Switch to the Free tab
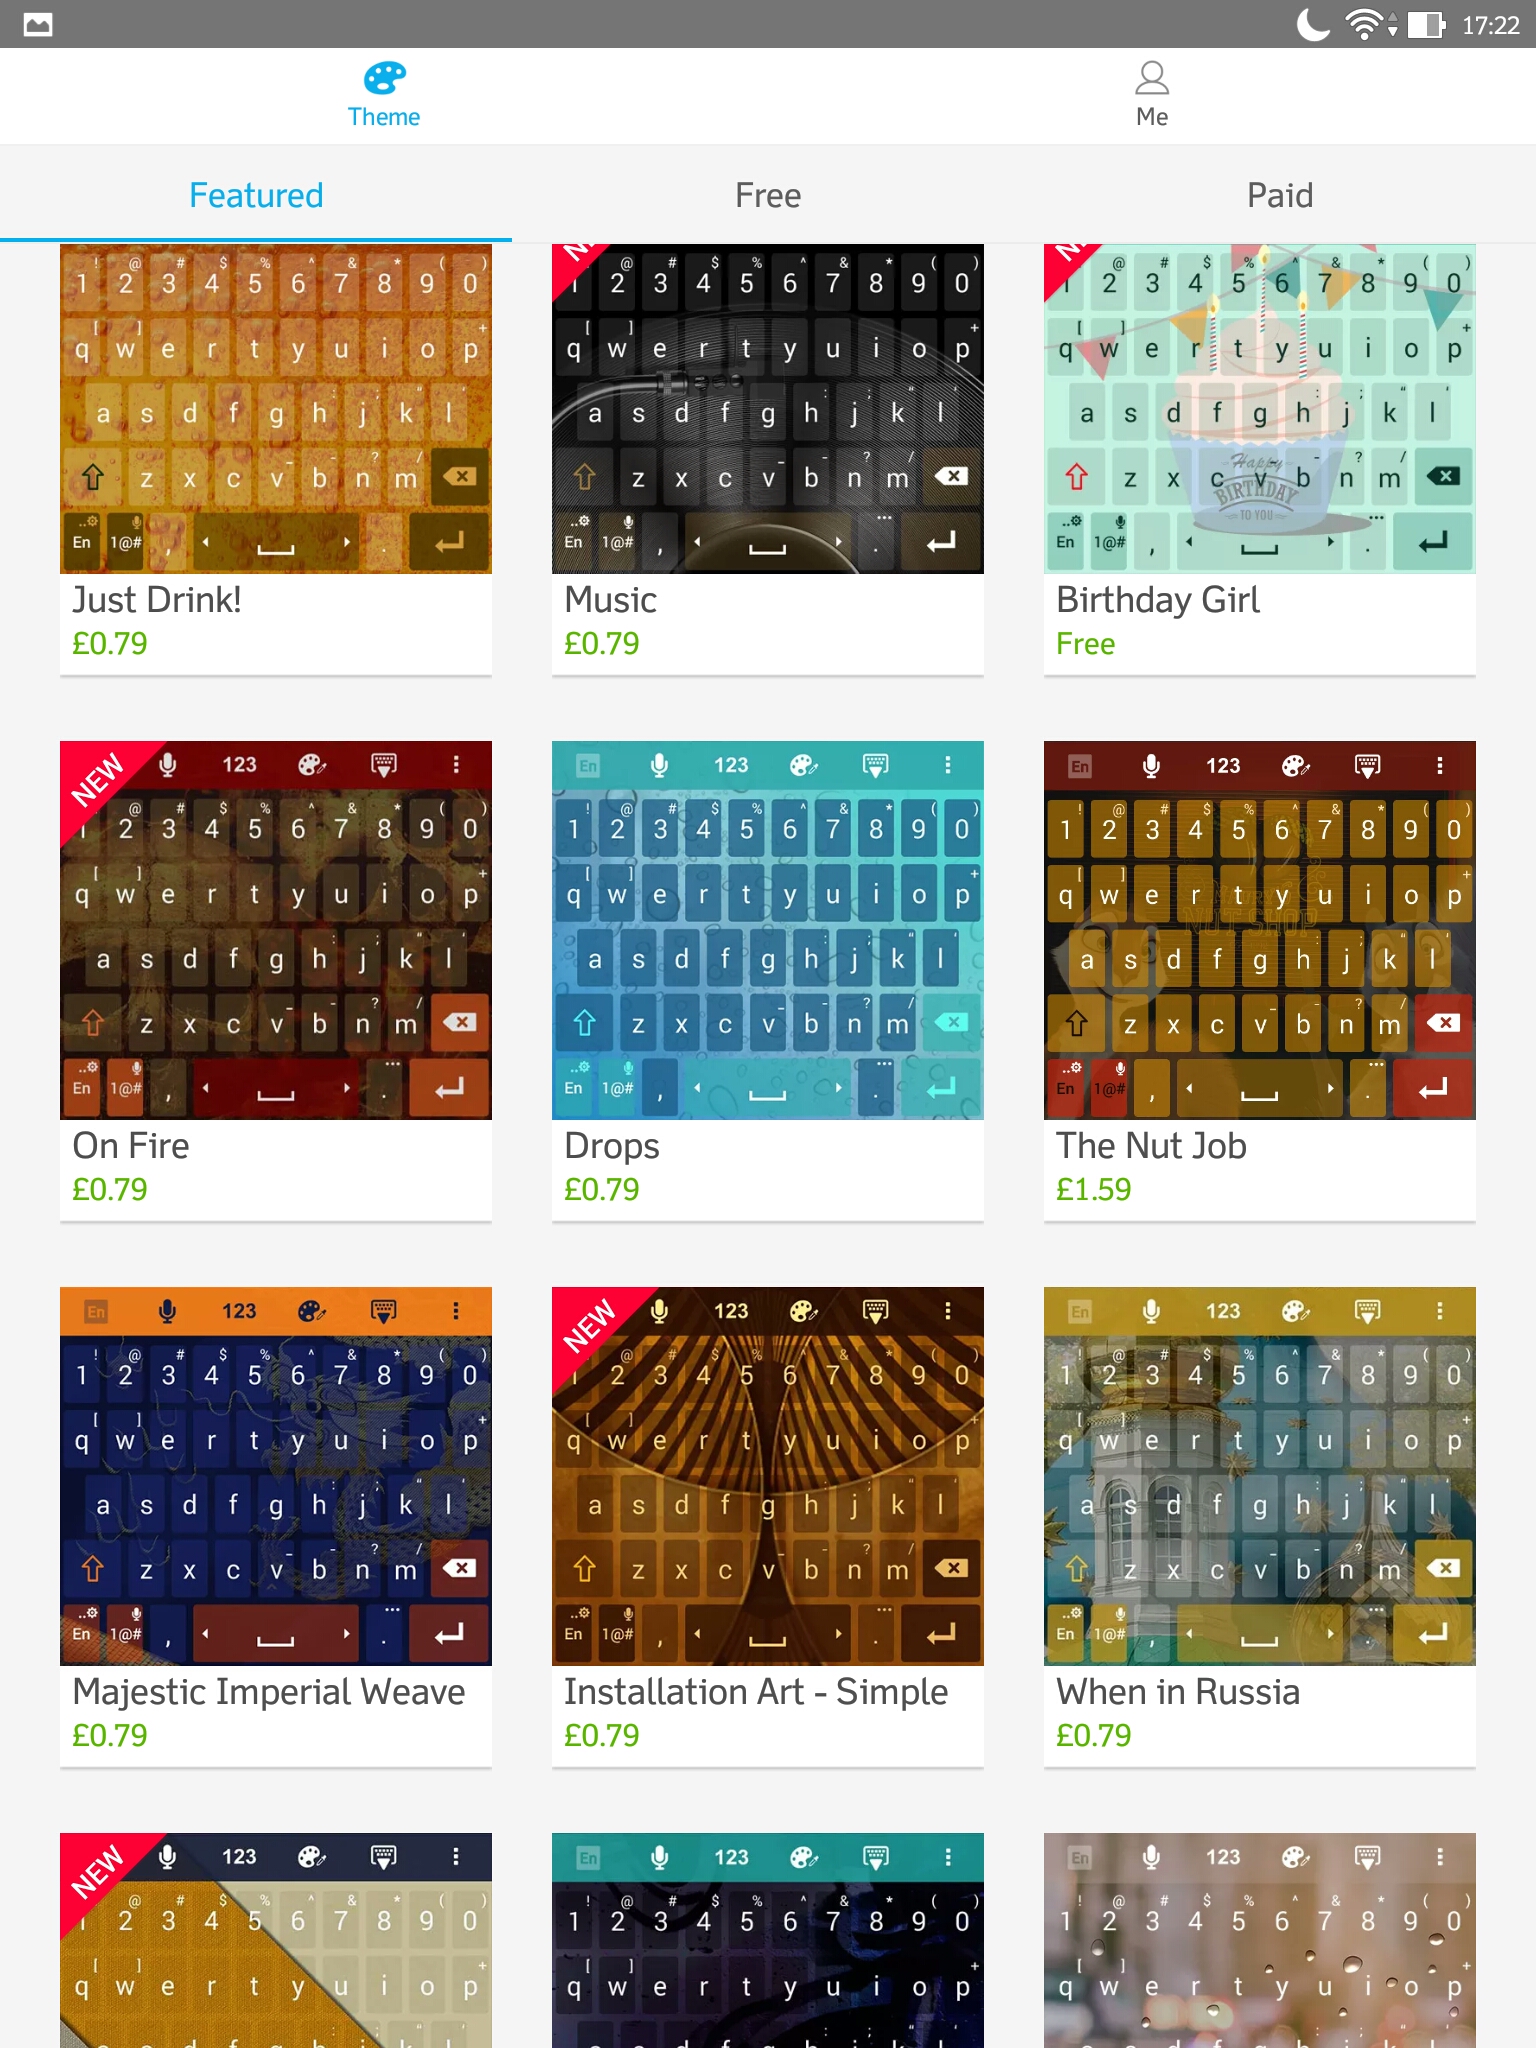1536x2048 pixels. [x=768, y=195]
